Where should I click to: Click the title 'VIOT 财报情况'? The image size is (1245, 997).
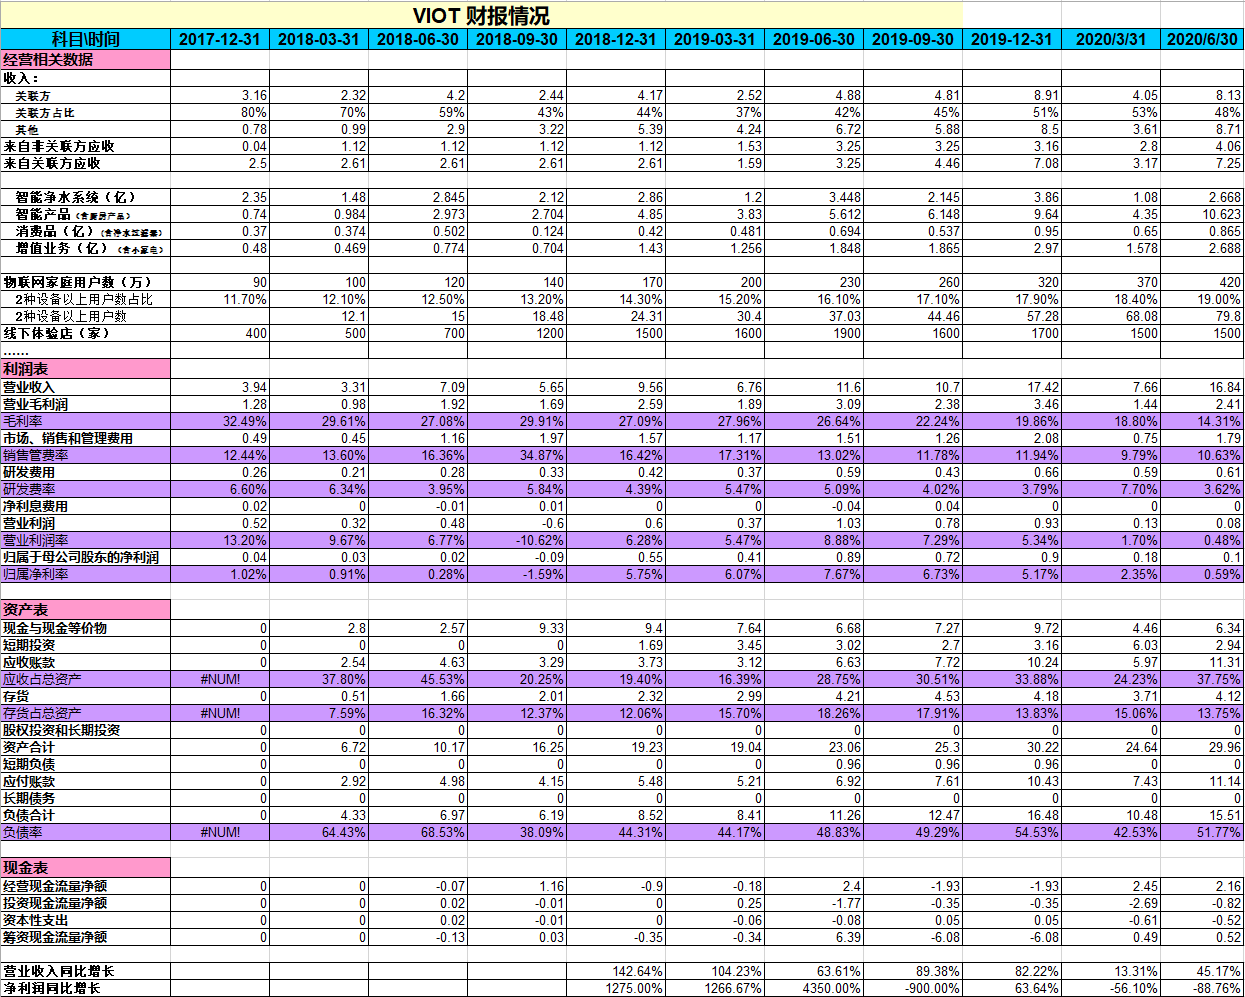pos(481,16)
